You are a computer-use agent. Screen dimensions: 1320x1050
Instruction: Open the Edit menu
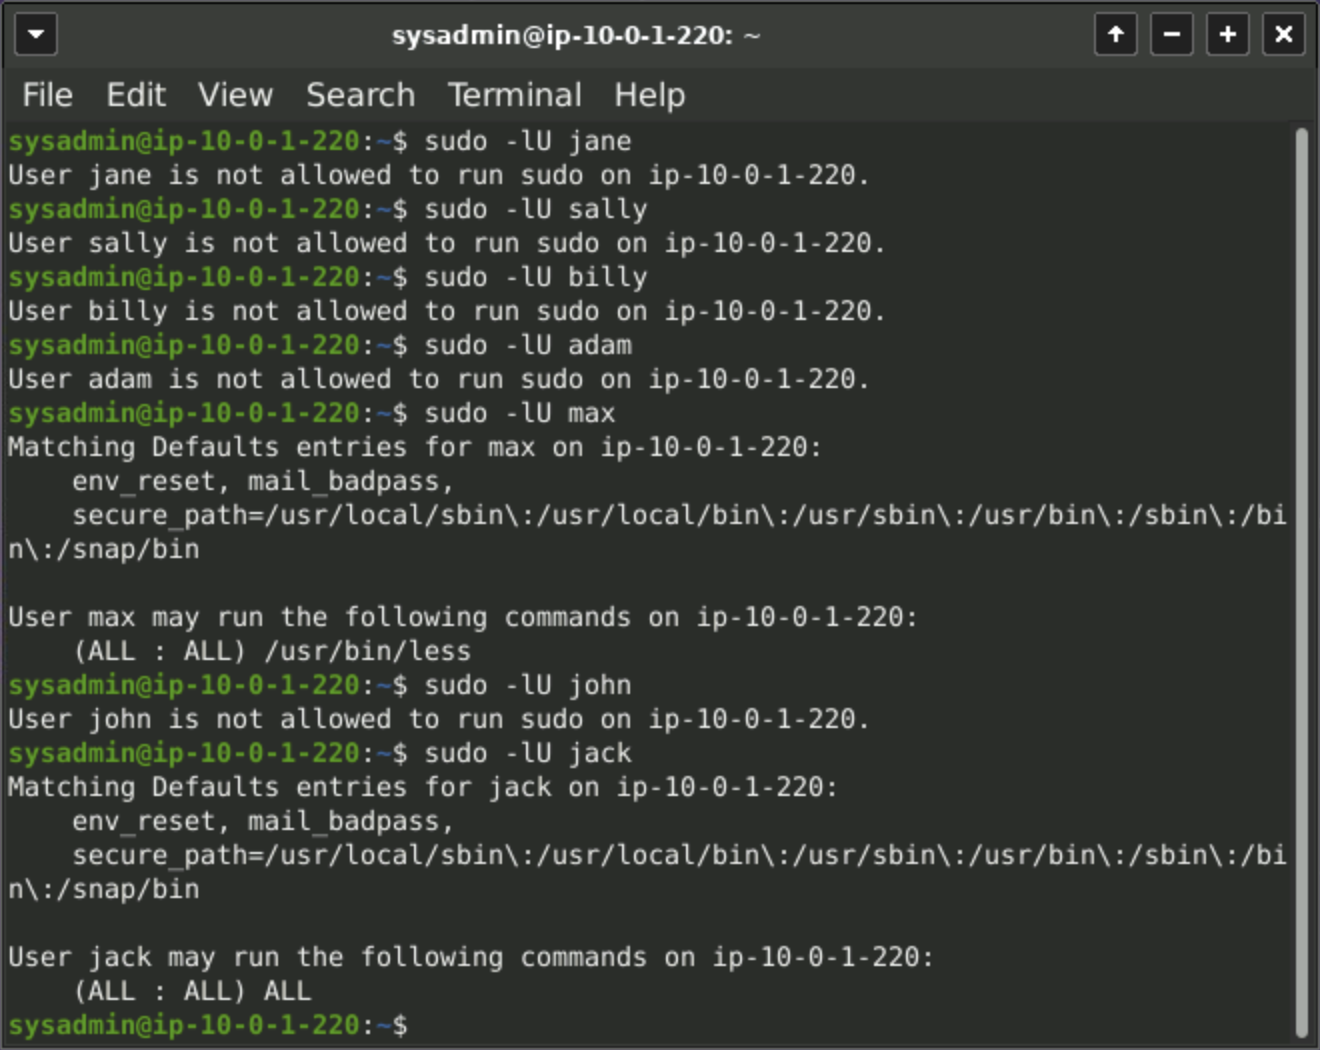[x=136, y=95]
